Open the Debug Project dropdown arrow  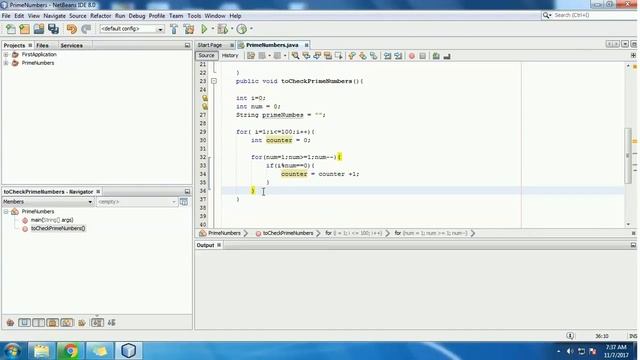click(x=231, y=29)
